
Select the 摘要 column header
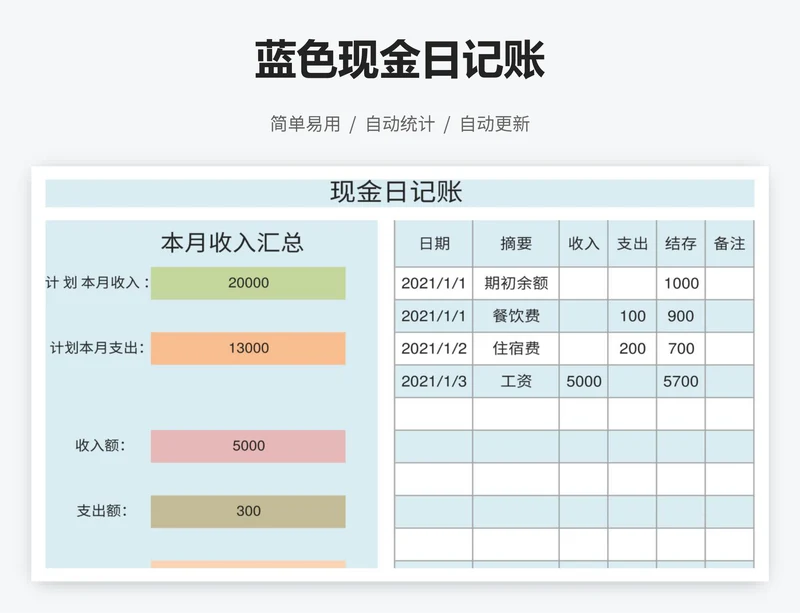[516, 243]
